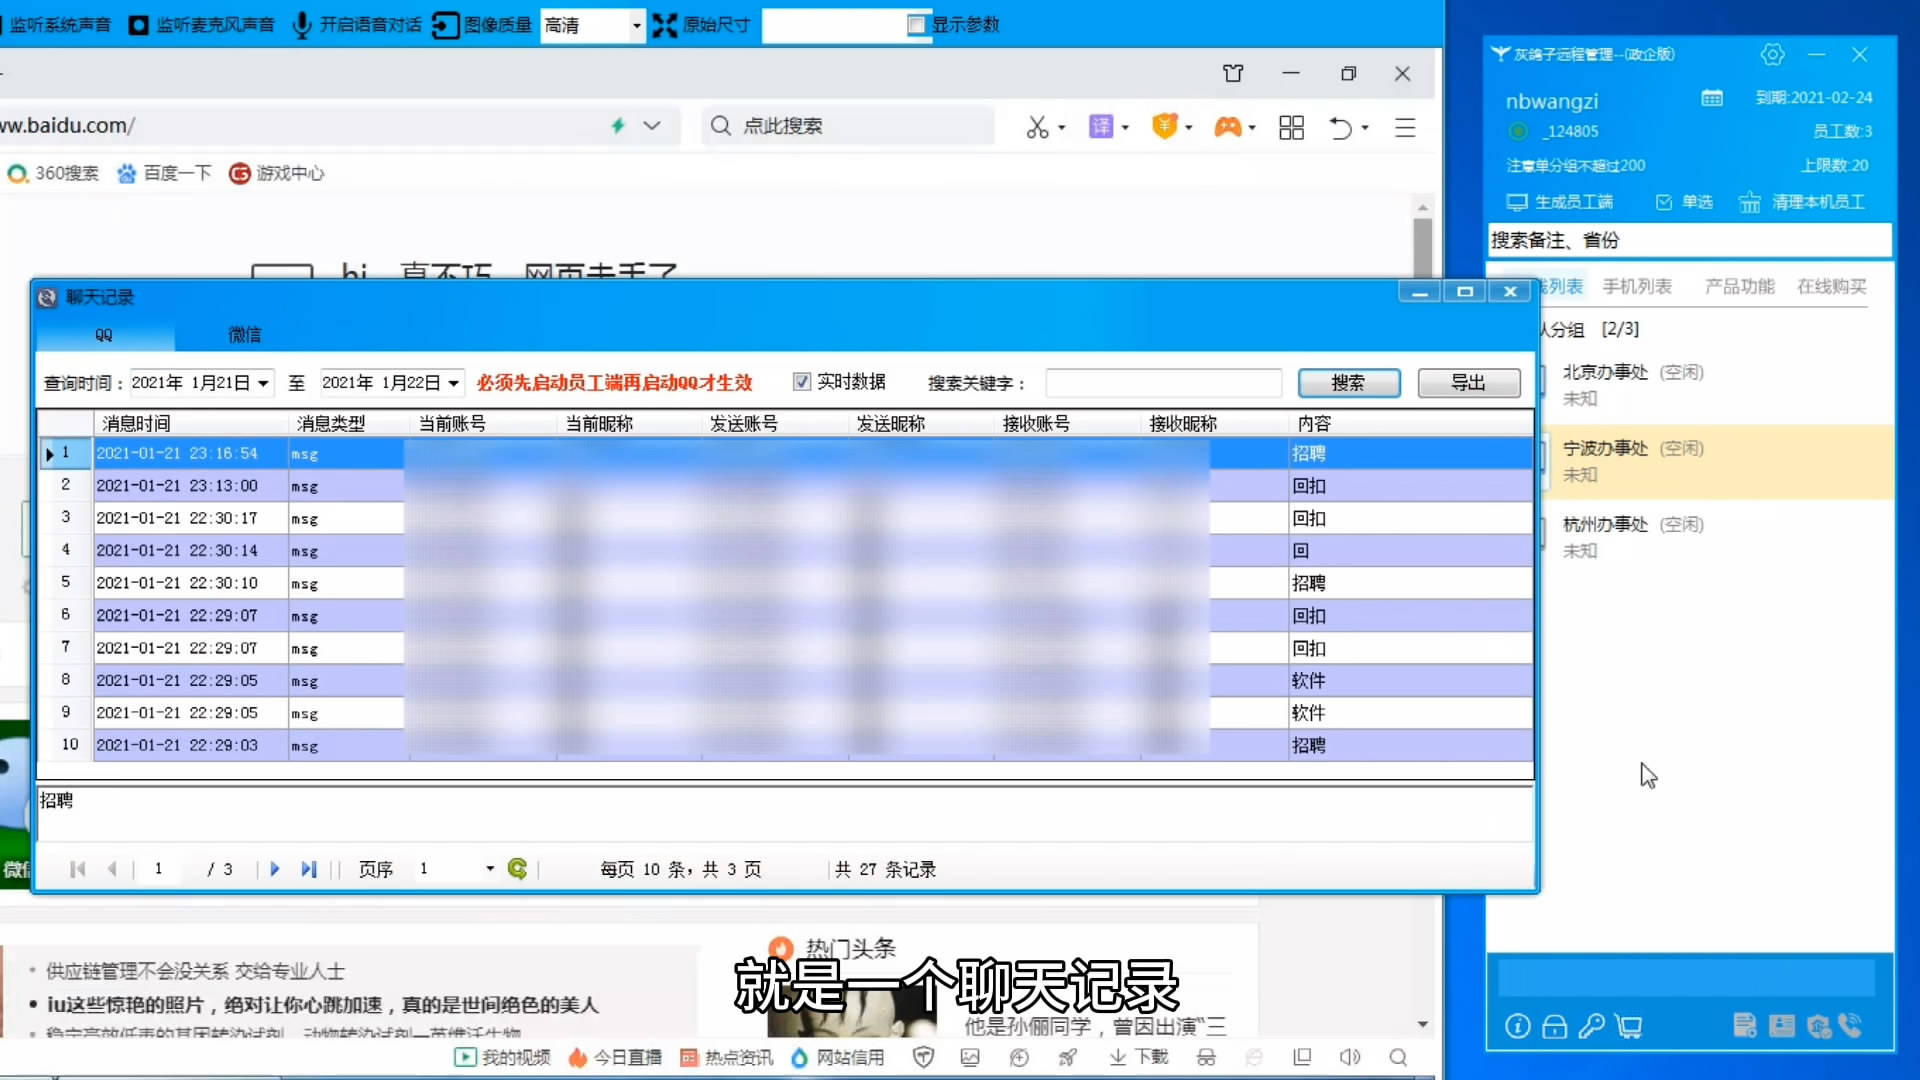
Task: Click the skin shirt icon in browser title bar
Action: click(x=1233, y=73)
